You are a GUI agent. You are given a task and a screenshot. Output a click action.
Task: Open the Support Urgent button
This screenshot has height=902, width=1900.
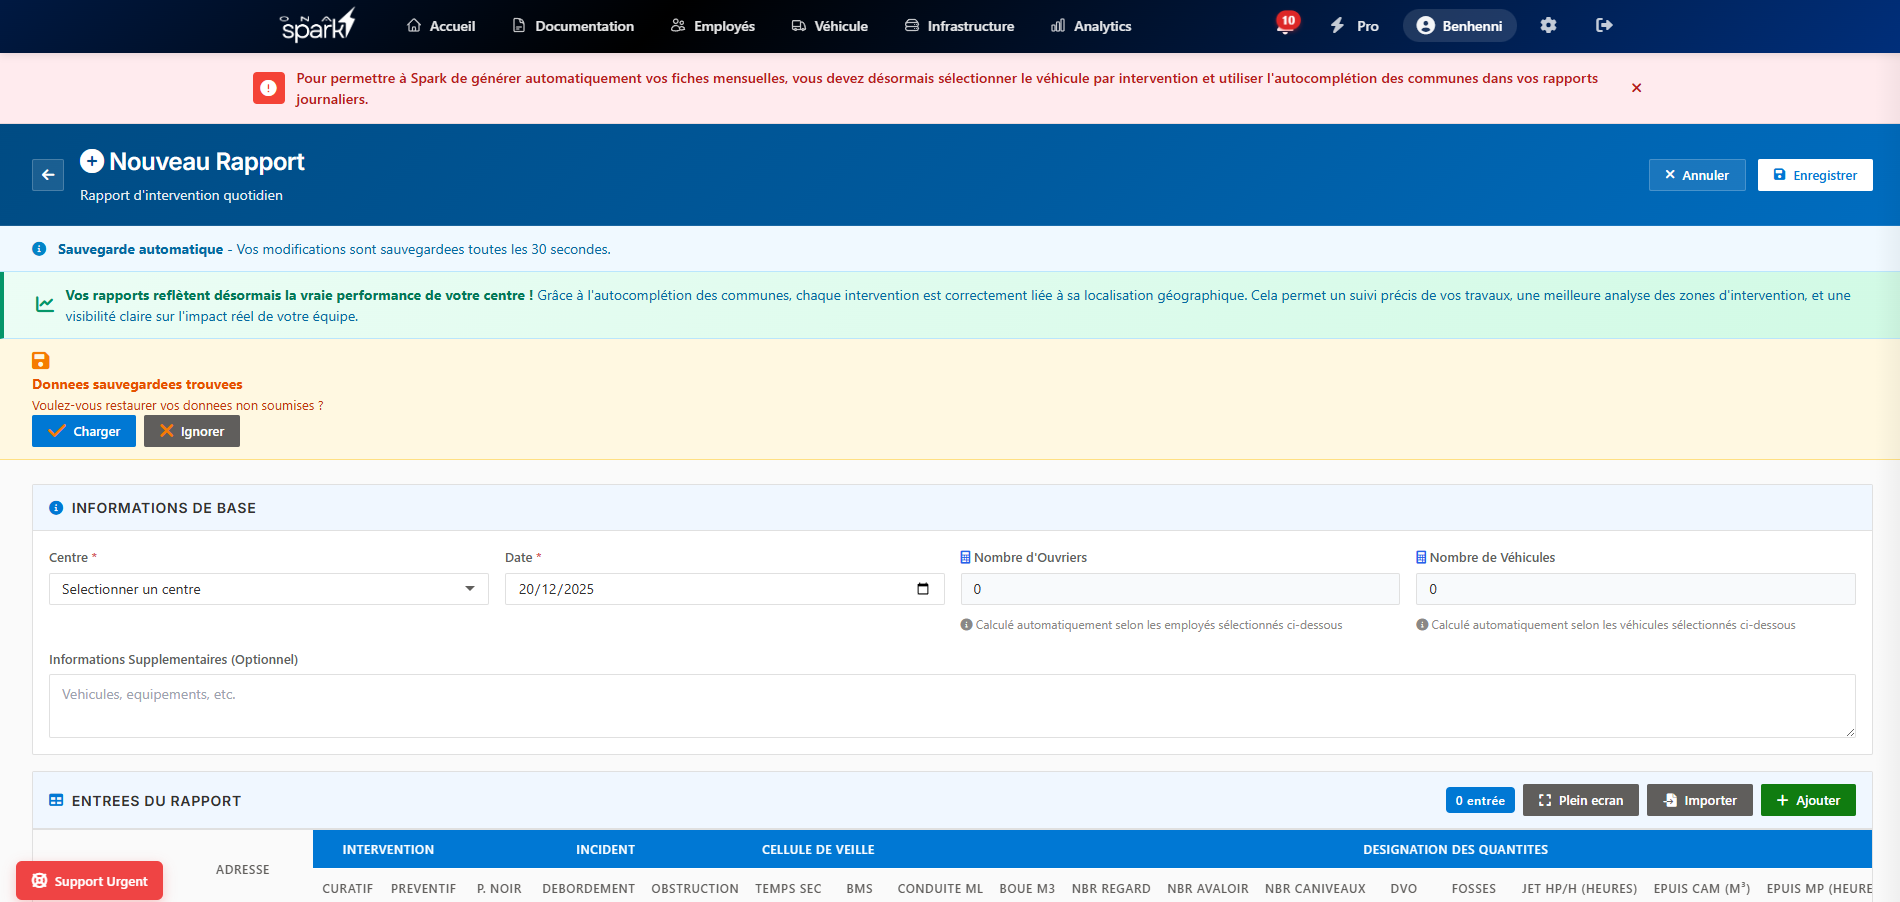coord(89,881)
